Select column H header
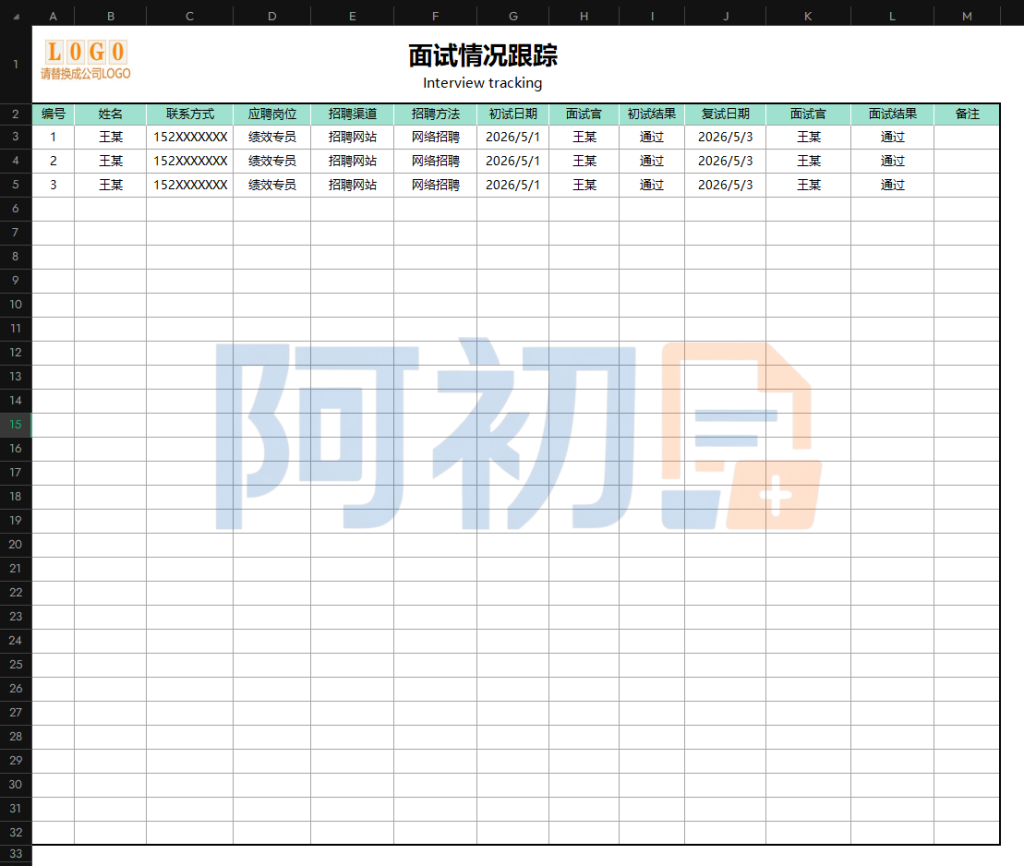Screen dimensions: 1024x866 (x=584, y=16)
